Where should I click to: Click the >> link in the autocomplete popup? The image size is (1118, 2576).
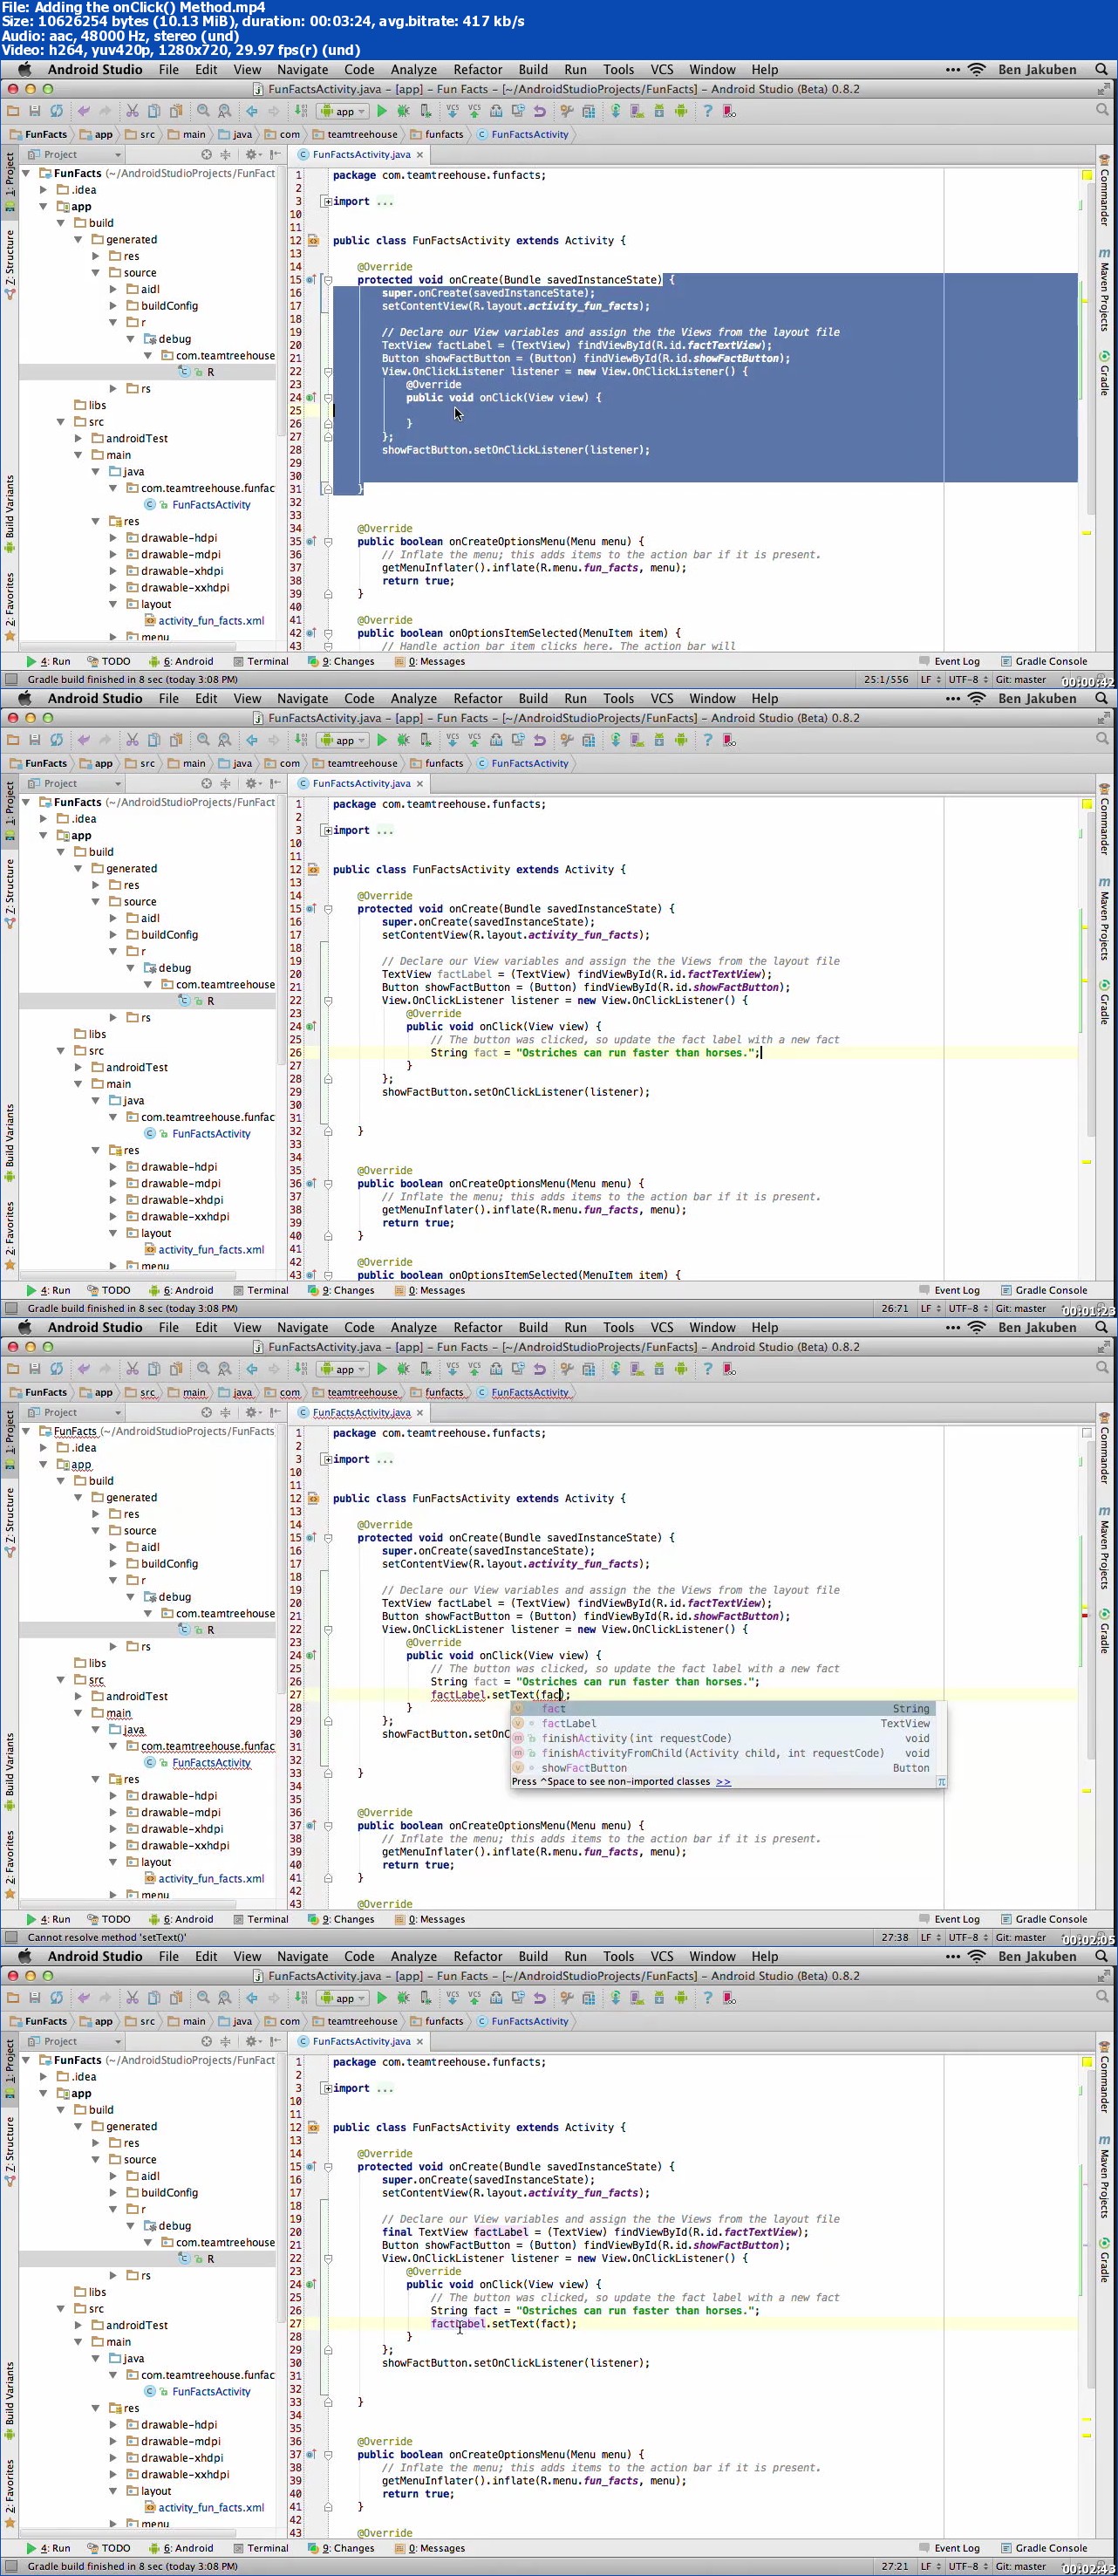point(723,1781)
